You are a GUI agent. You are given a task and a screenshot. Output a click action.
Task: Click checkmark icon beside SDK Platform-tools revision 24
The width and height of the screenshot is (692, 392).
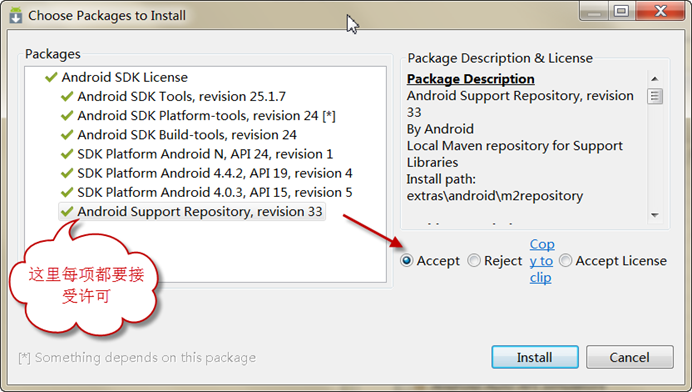click(67, 116)
